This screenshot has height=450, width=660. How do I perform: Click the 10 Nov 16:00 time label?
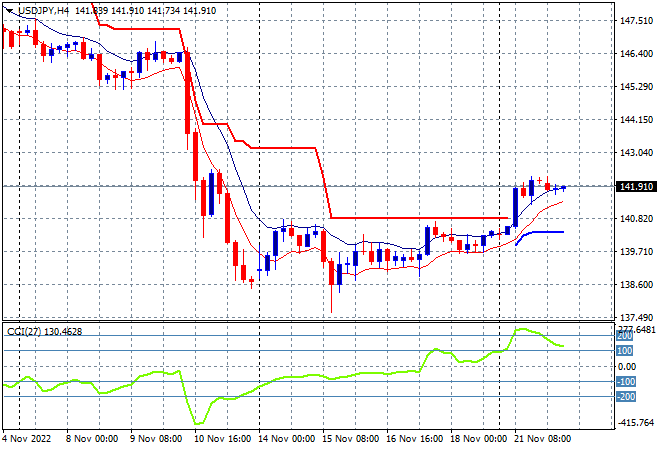[x=223, y=439]
